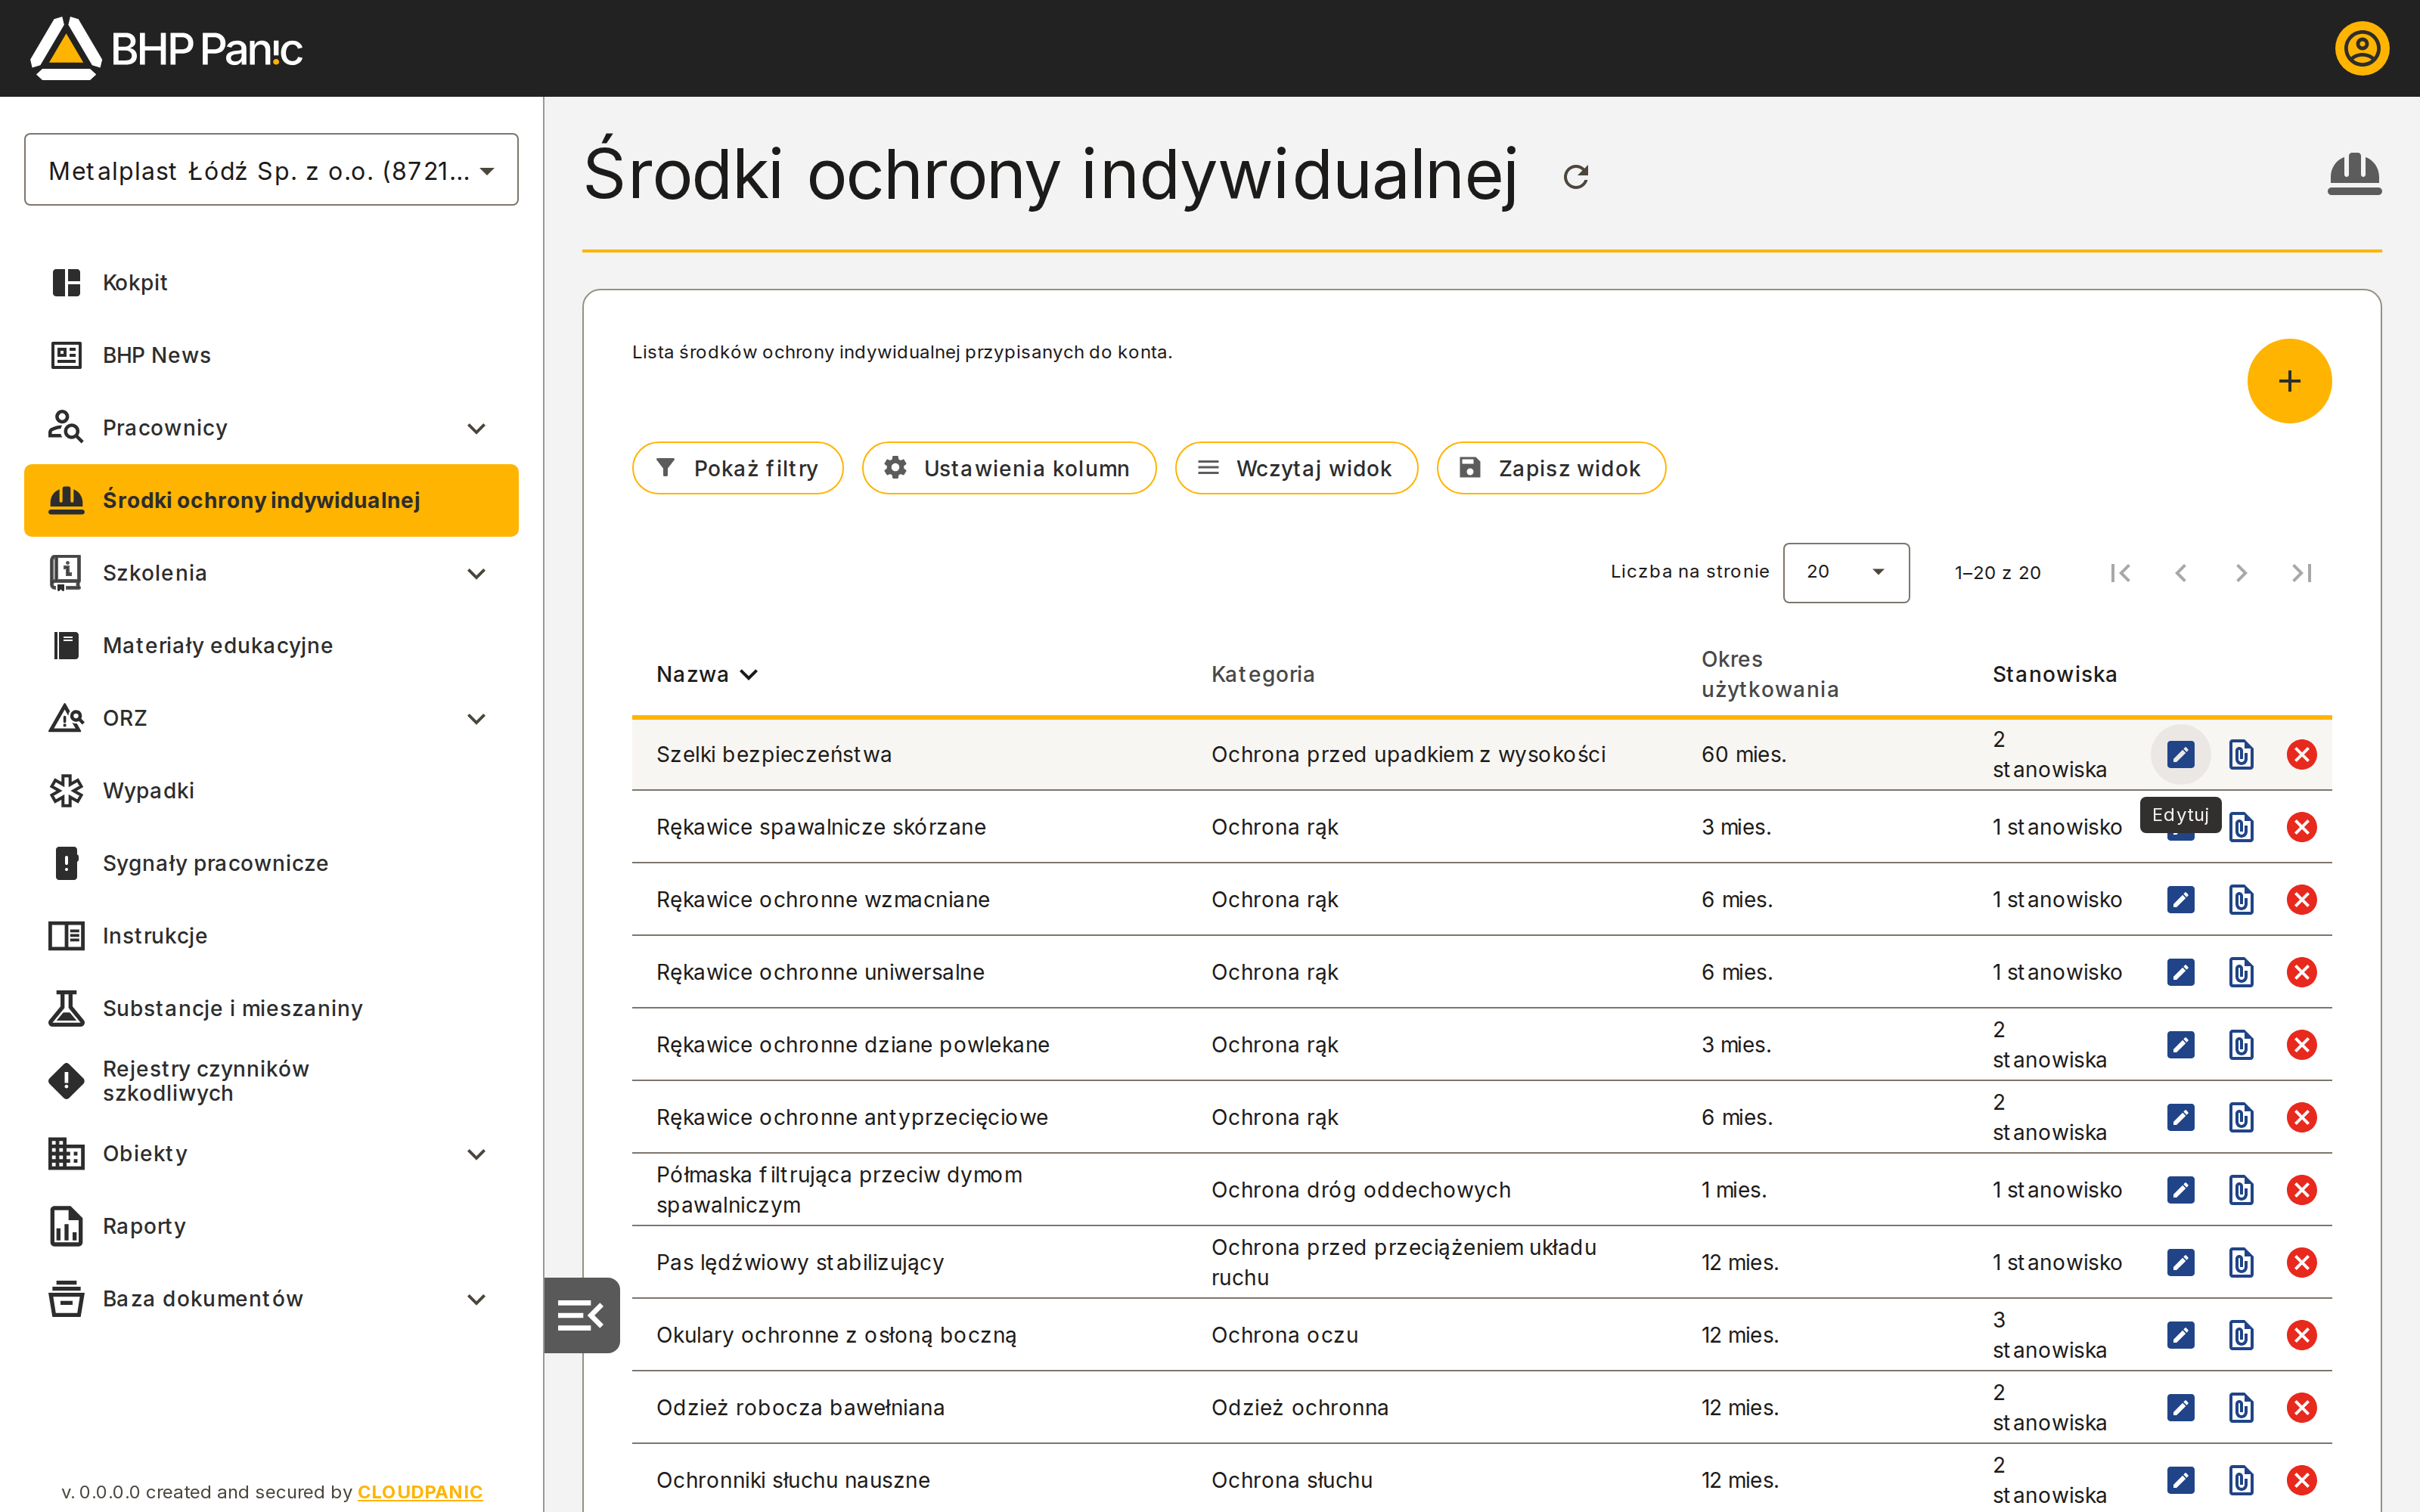Click the BHP Panic logo

(166, 48)
